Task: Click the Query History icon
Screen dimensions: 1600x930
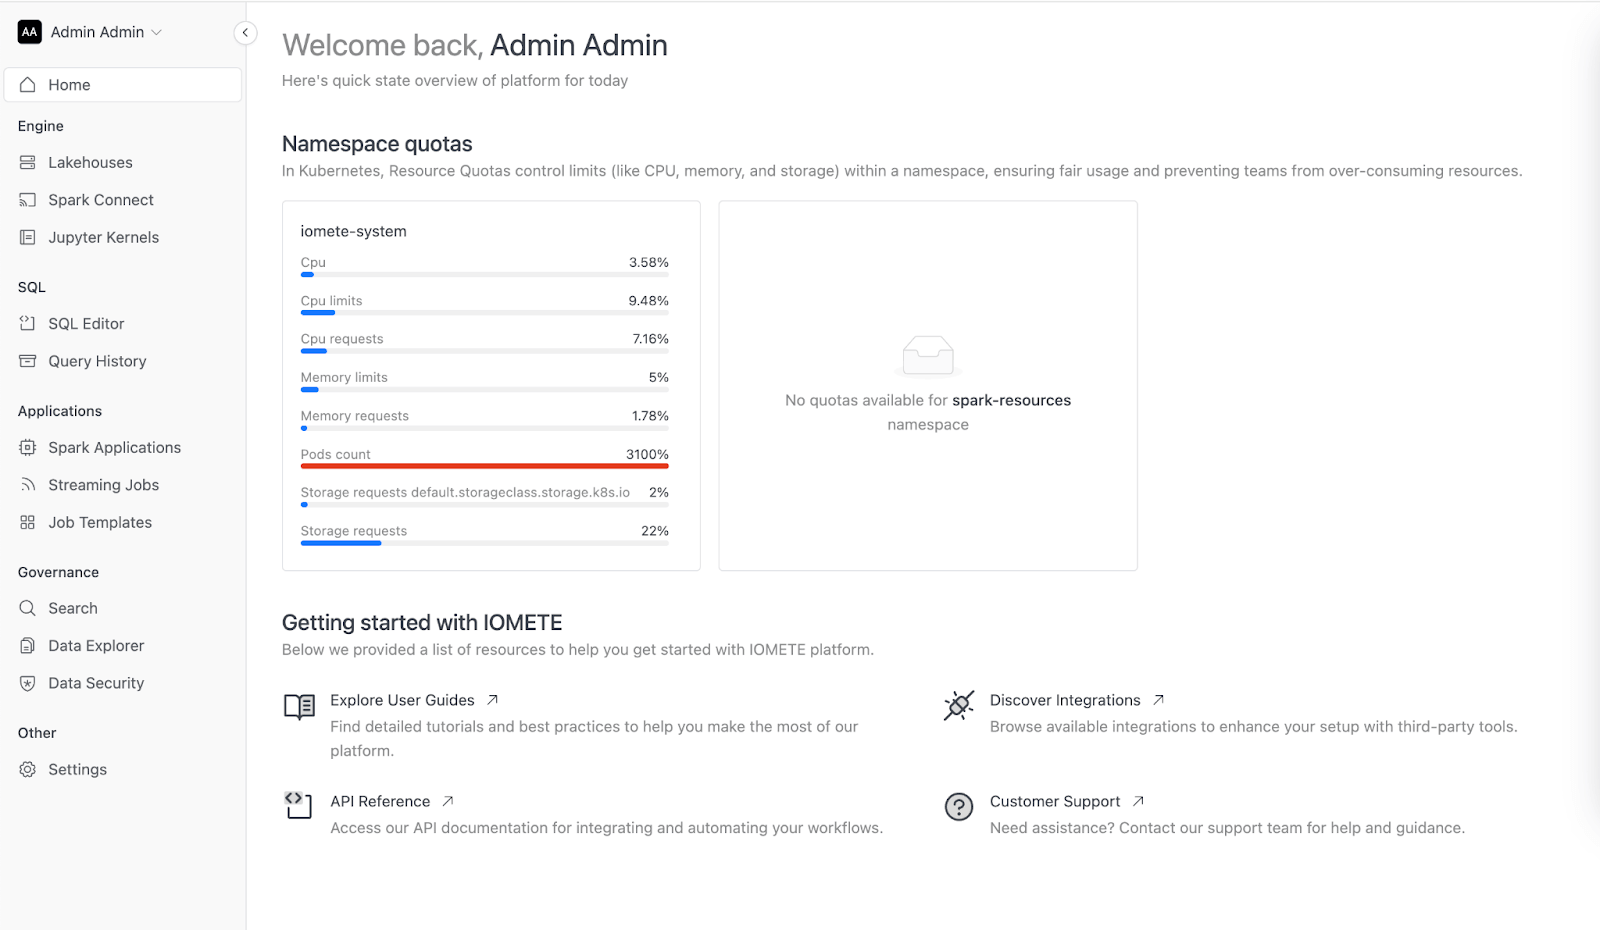Action: (x=28, y=361)
